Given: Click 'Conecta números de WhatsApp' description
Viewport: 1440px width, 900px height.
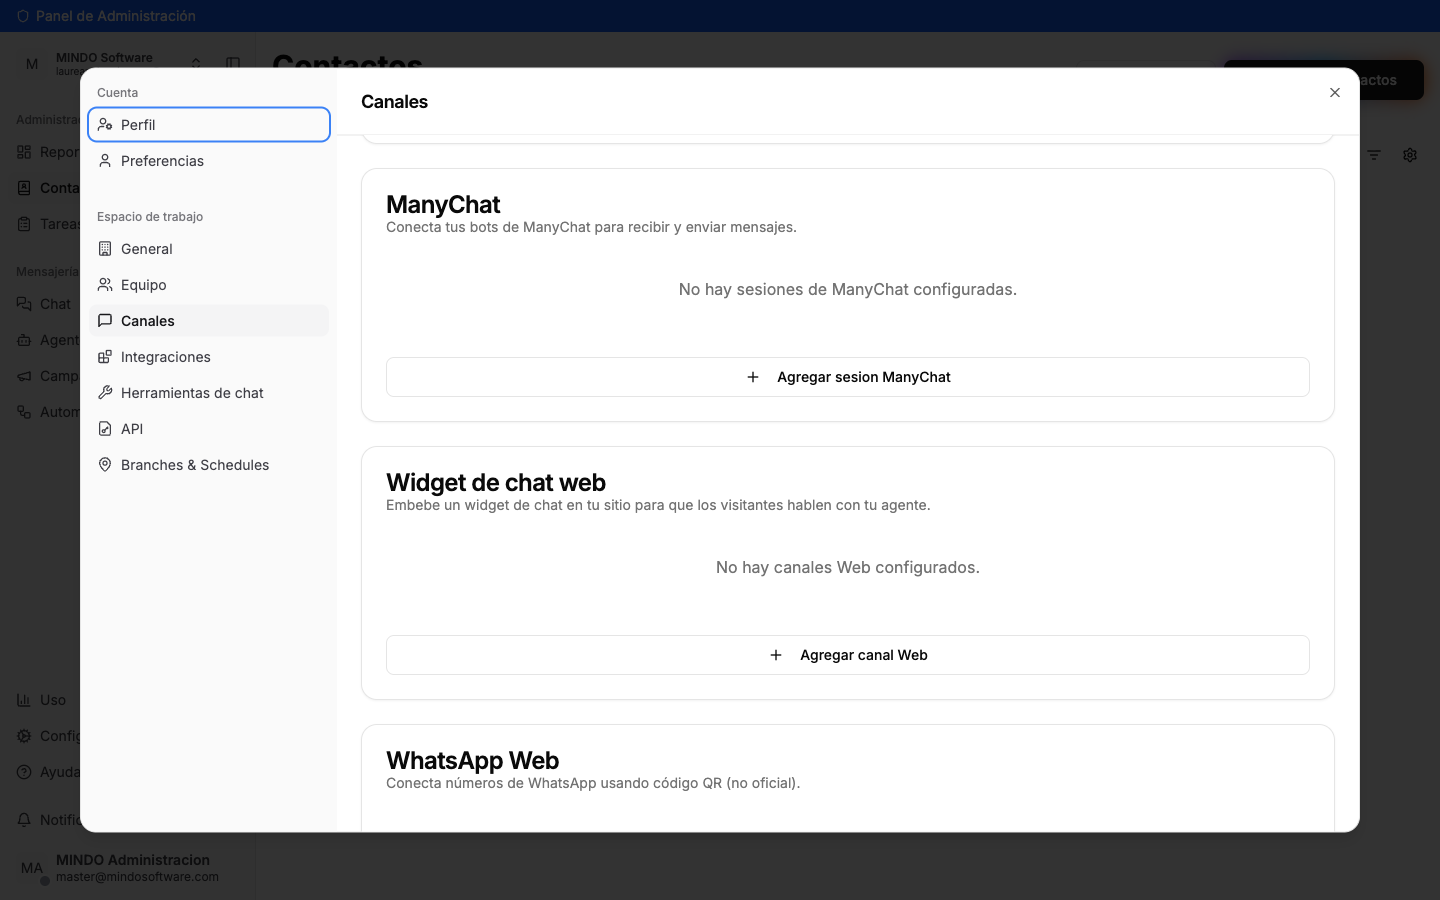Looking at the screenshot, I should click(x=593, y=783).
